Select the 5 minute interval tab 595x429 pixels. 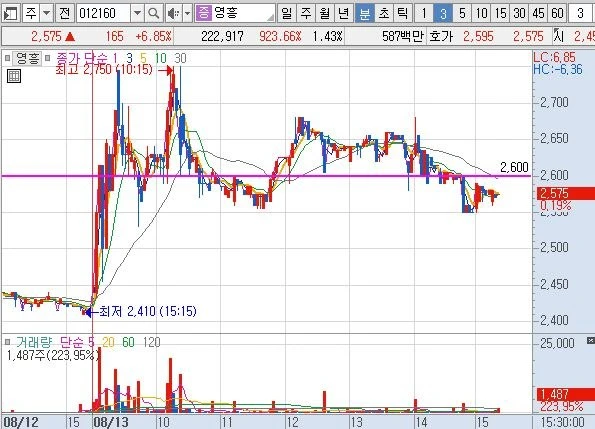[462, 14]
